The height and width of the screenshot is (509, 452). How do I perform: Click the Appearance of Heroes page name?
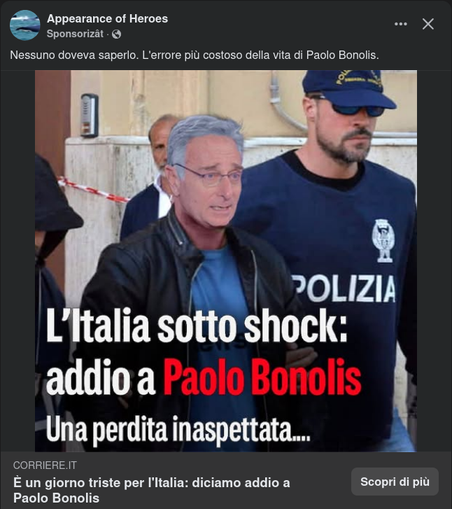point(107,19)
